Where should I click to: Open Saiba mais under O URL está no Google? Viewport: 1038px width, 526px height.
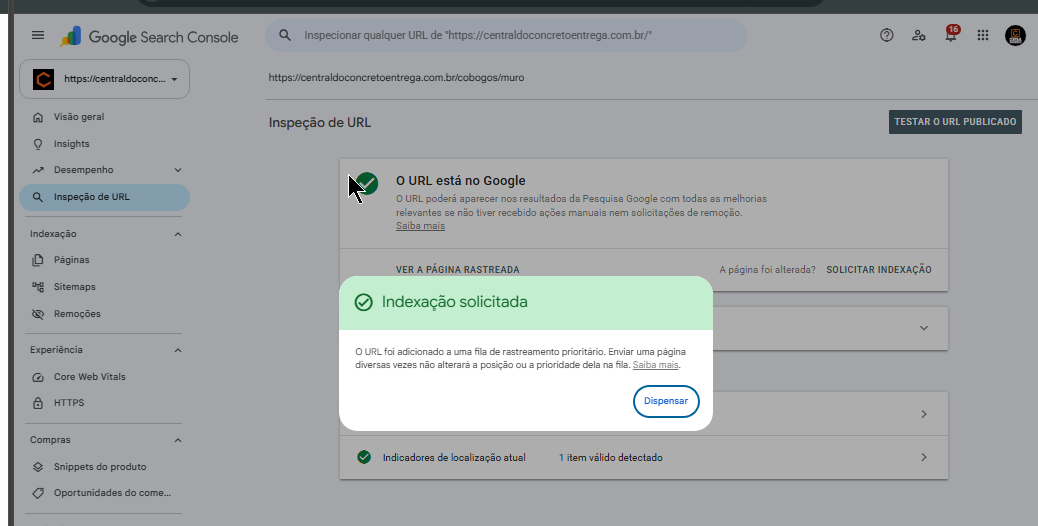[420, 226]
